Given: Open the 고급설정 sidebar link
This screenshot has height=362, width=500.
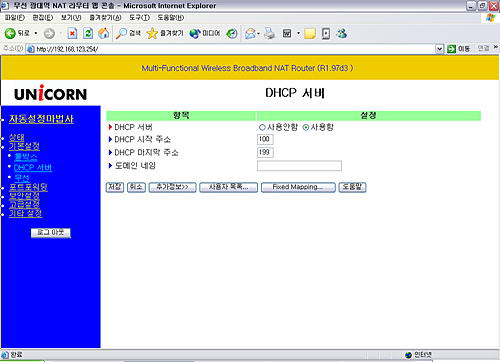Looking at the screenshot, I should tap(24, 204).
